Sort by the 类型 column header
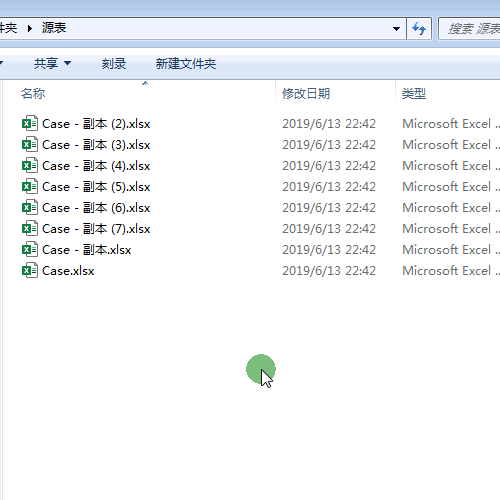500x500 pixels. click(x=414, y=94)
